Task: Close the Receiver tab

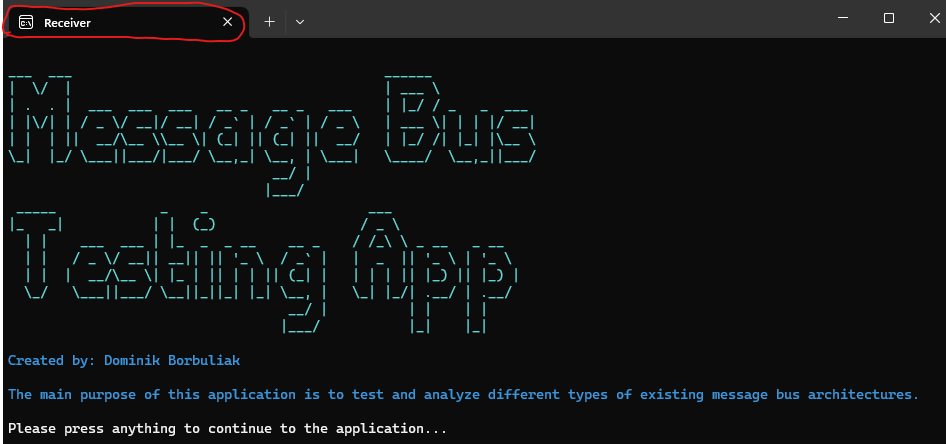Action: point(227,22)
